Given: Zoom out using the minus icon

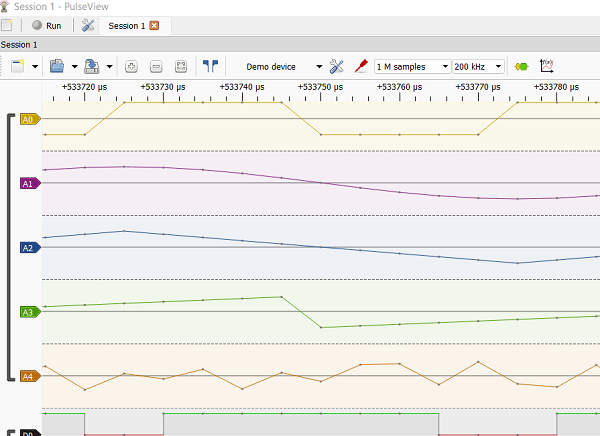Looking at the screenshot, I should click(156, 67).
